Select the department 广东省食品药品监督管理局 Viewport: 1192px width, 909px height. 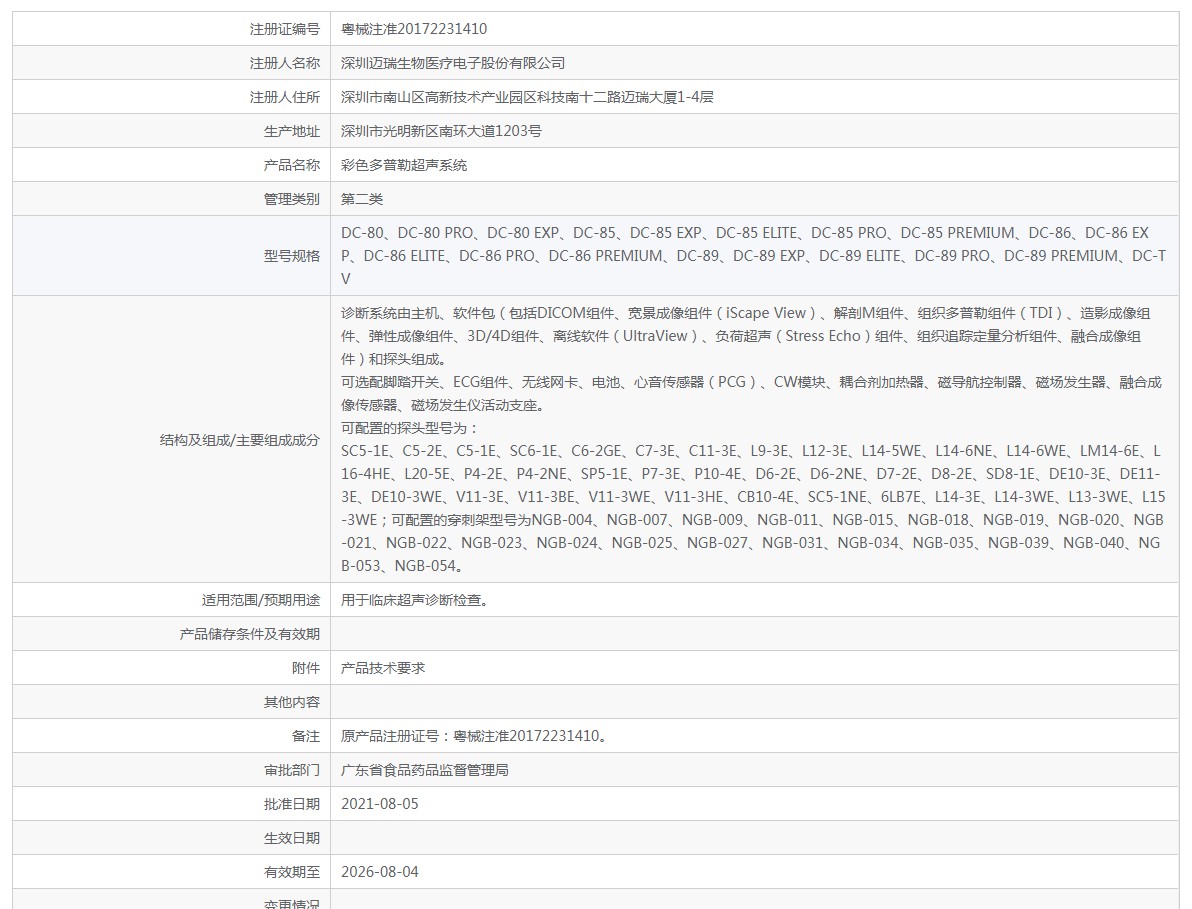pyautogui.click(x=424, y=770)
